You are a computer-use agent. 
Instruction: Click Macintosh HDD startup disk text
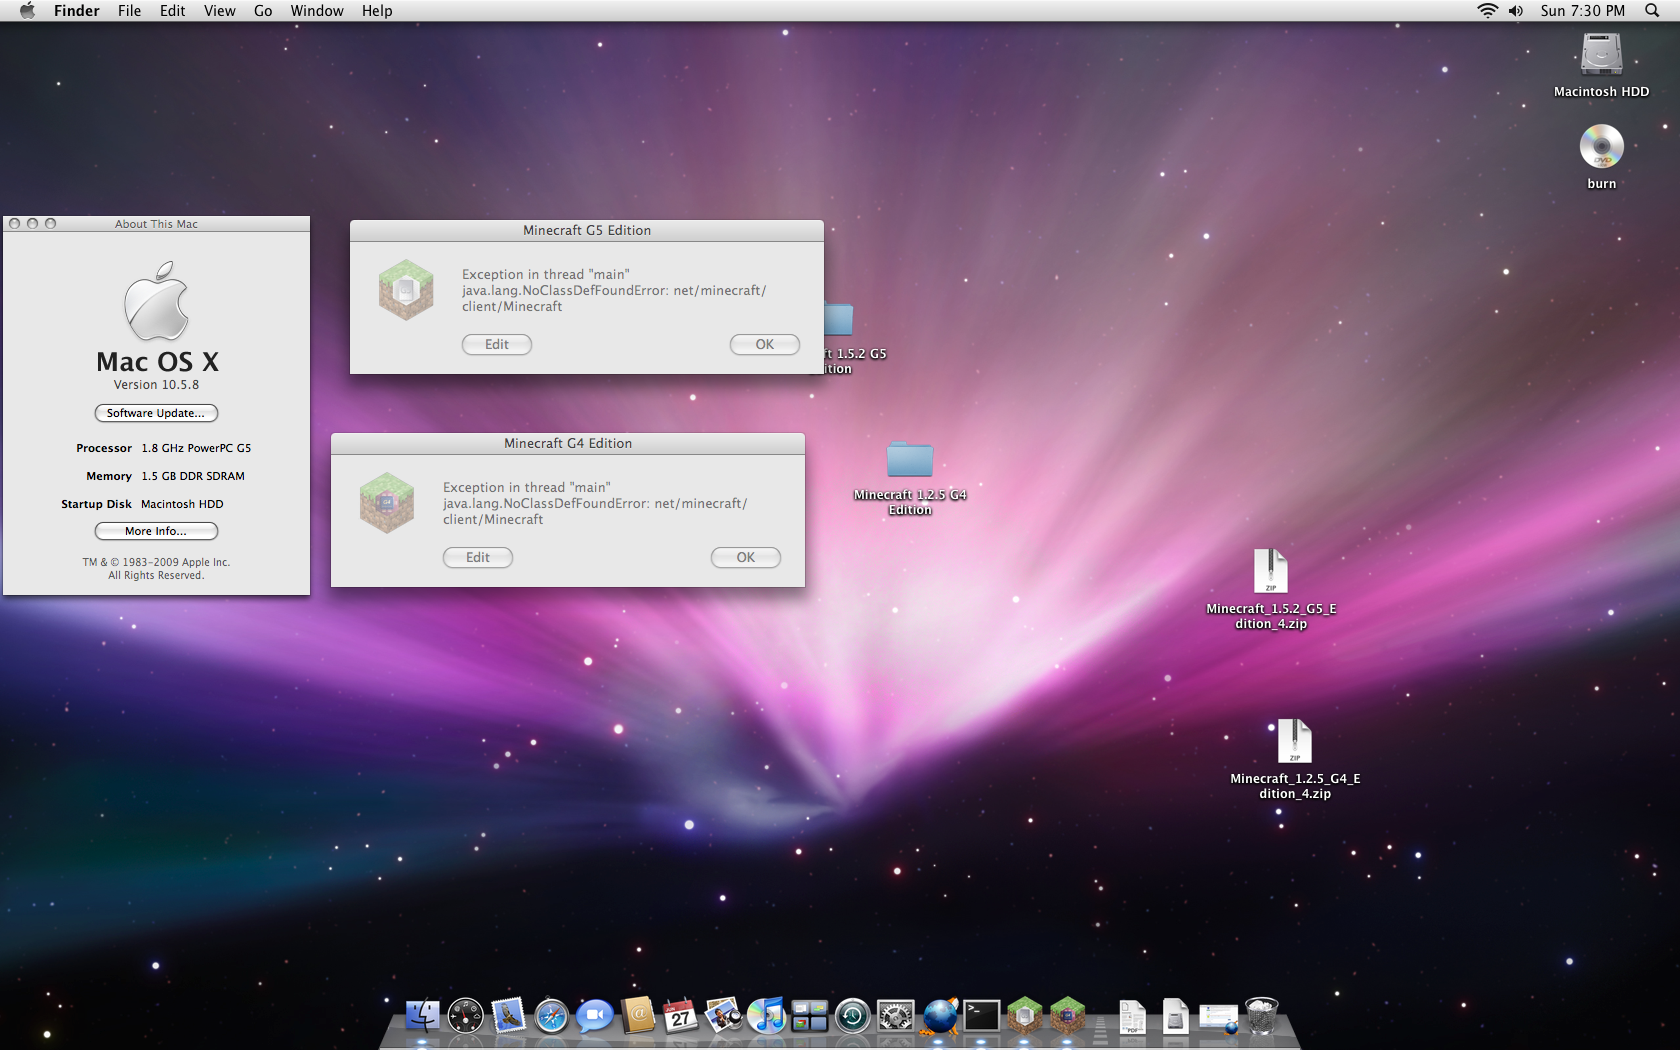click(x=182, y=504)
